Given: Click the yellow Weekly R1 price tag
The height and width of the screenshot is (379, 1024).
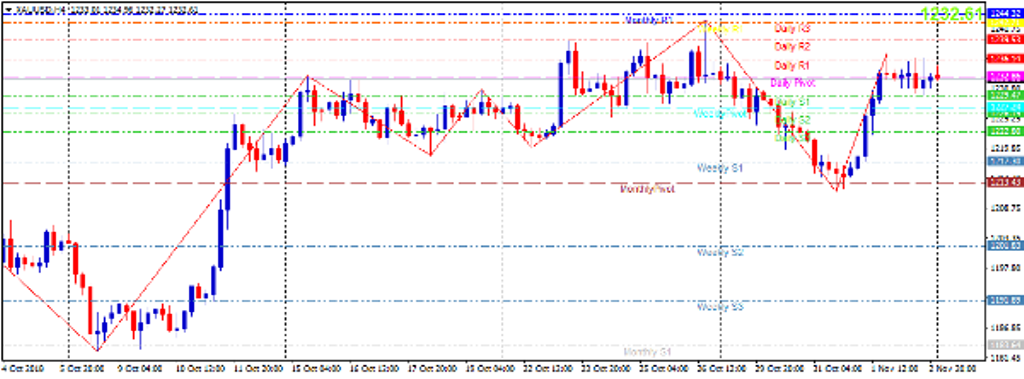Looking at the screenshot, I should (1005, 23).
